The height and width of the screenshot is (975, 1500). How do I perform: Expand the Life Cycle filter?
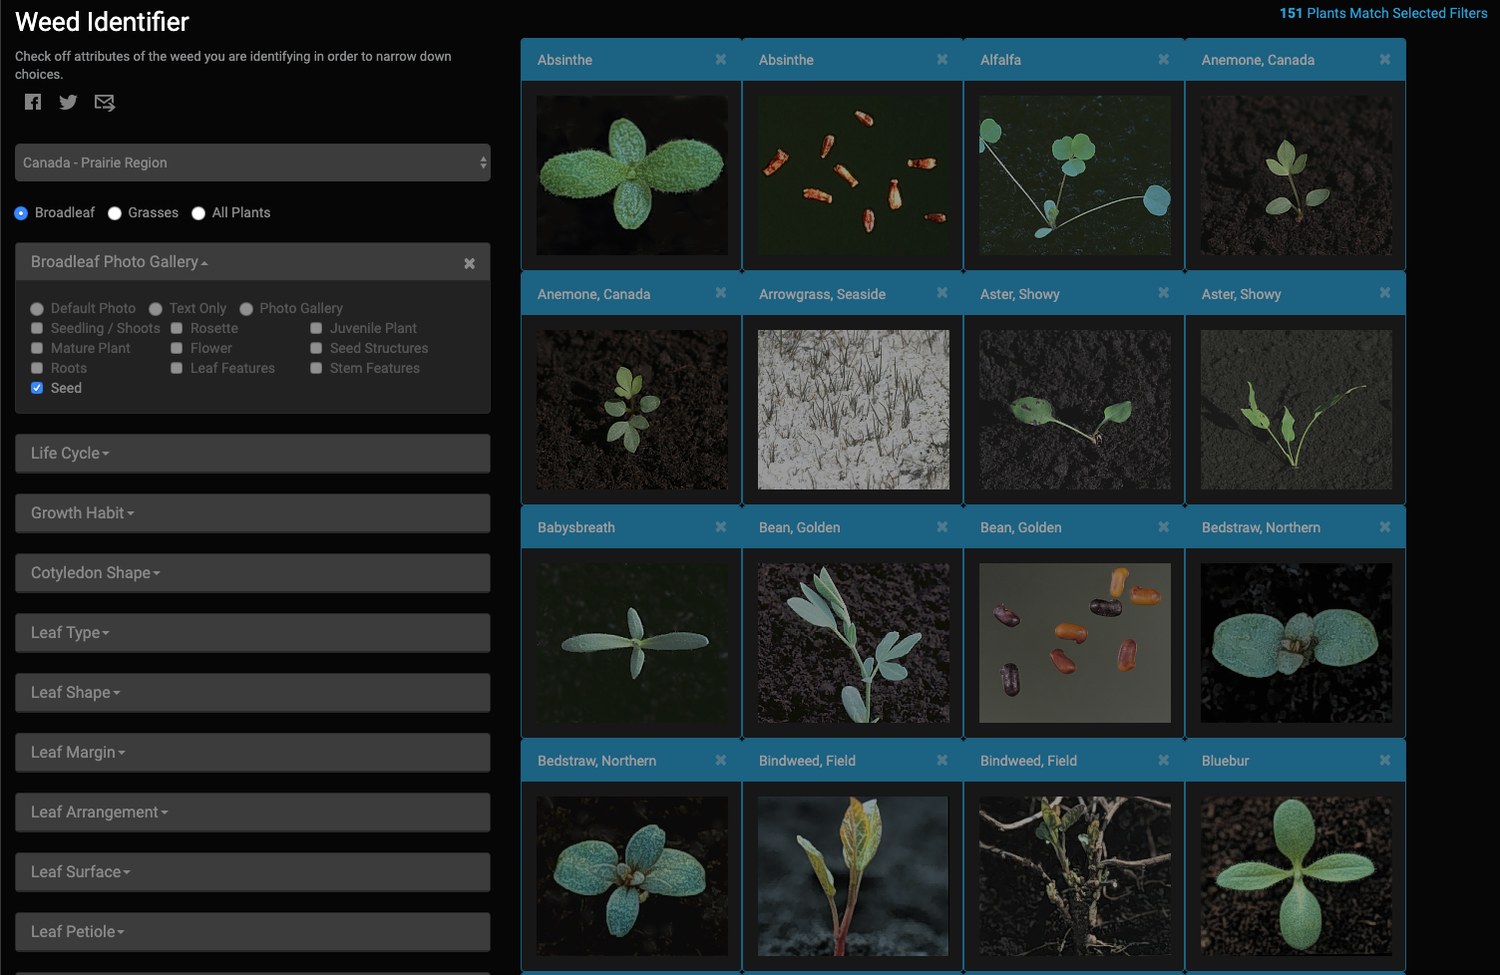(x=253, y=453)
